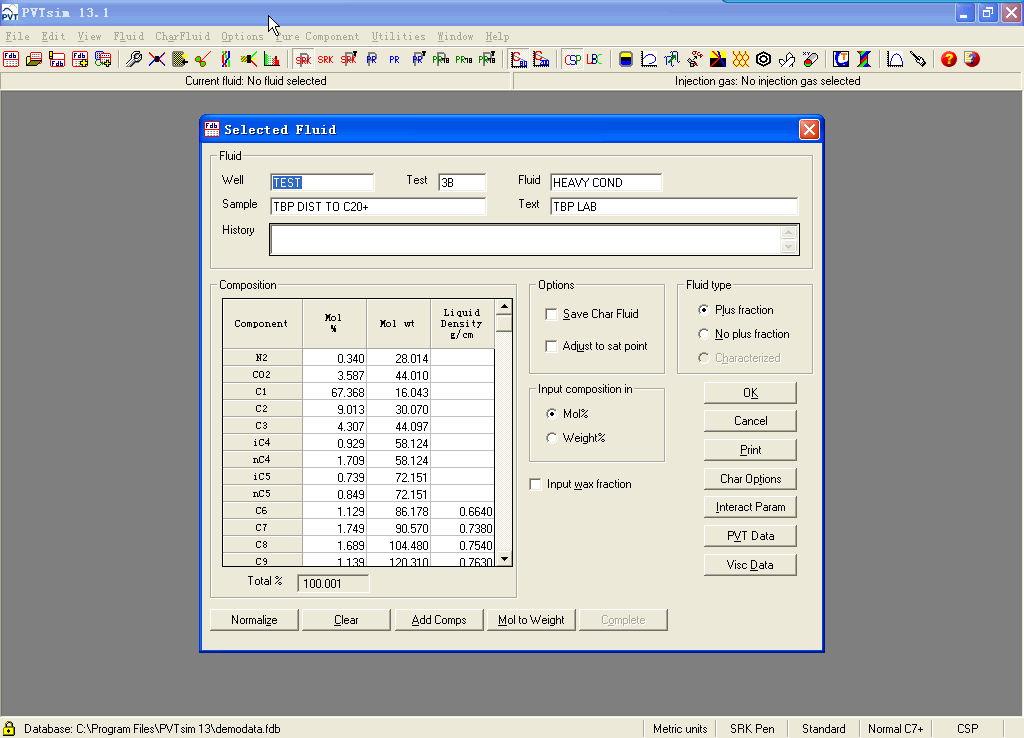The image size is (1024, 738).
Task: Open the Utilities menu
Action: click(x=398, y=37)
